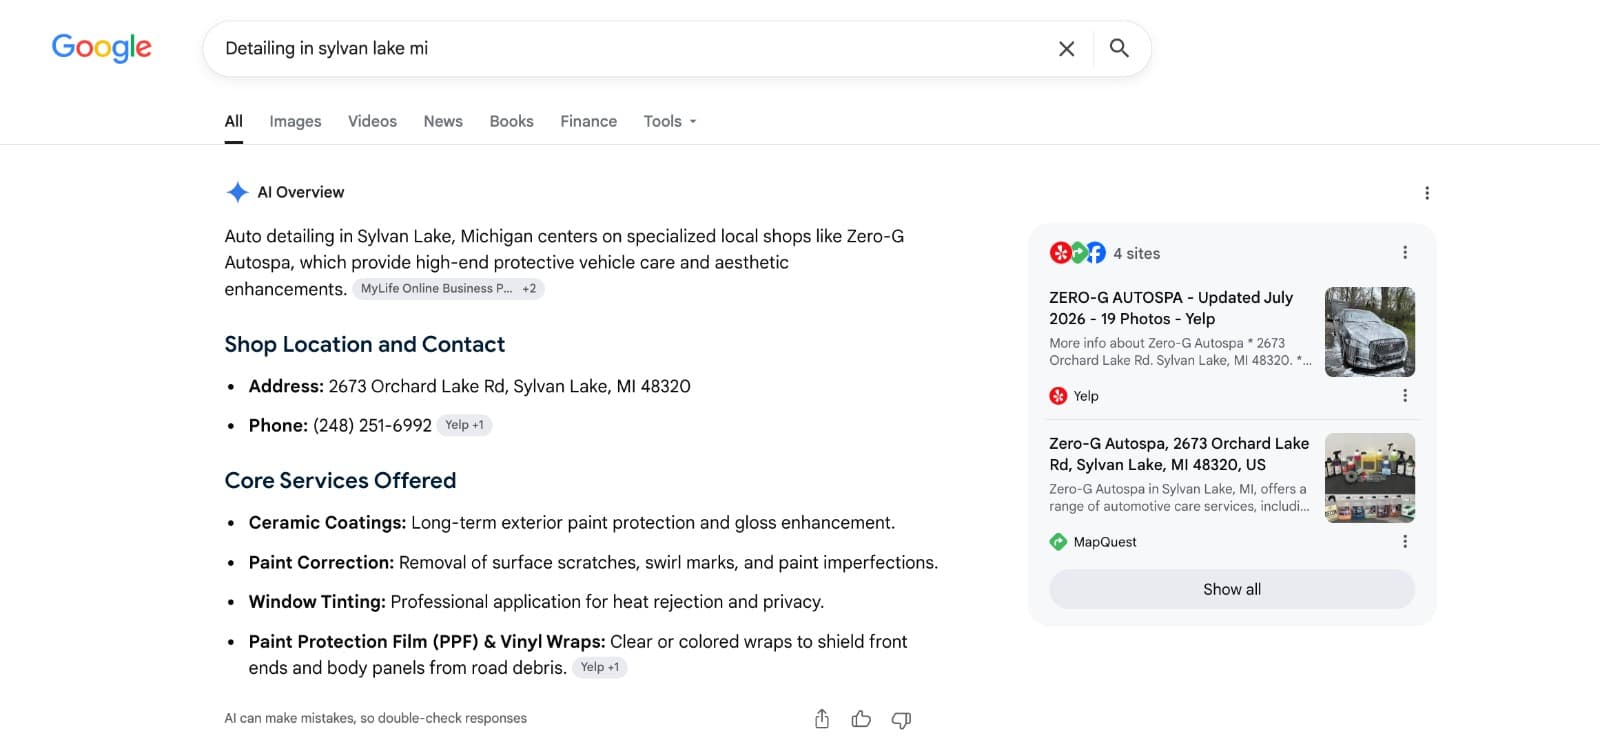Give thumbs up to AI Overview
This screenshot has width=1600, height=753.
click(861, 719)
